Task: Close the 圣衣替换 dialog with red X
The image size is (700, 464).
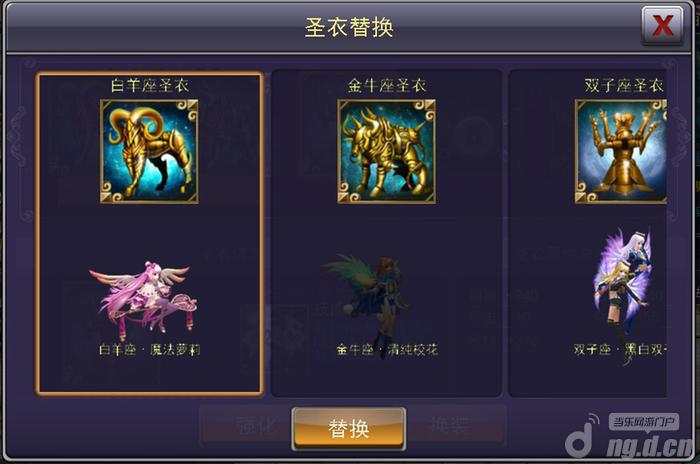Action: pyautogui.click(x=662, y=26)
